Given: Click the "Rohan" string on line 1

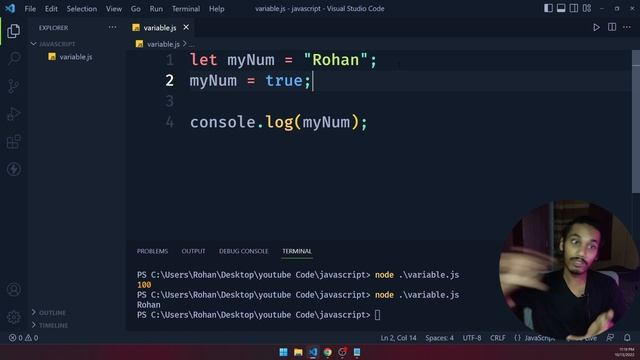Looking at the screenshot, I should pos(336,60).
